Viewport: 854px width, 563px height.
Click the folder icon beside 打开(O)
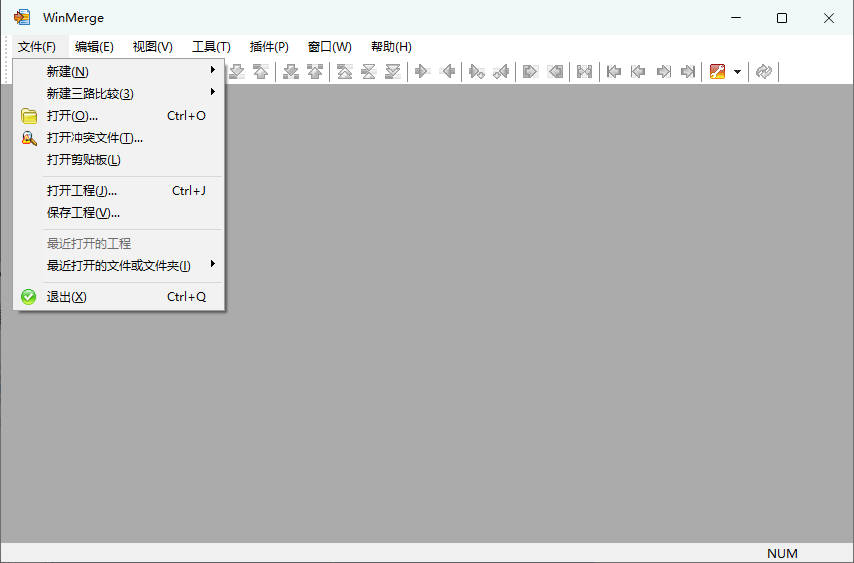tap(29, 116)
